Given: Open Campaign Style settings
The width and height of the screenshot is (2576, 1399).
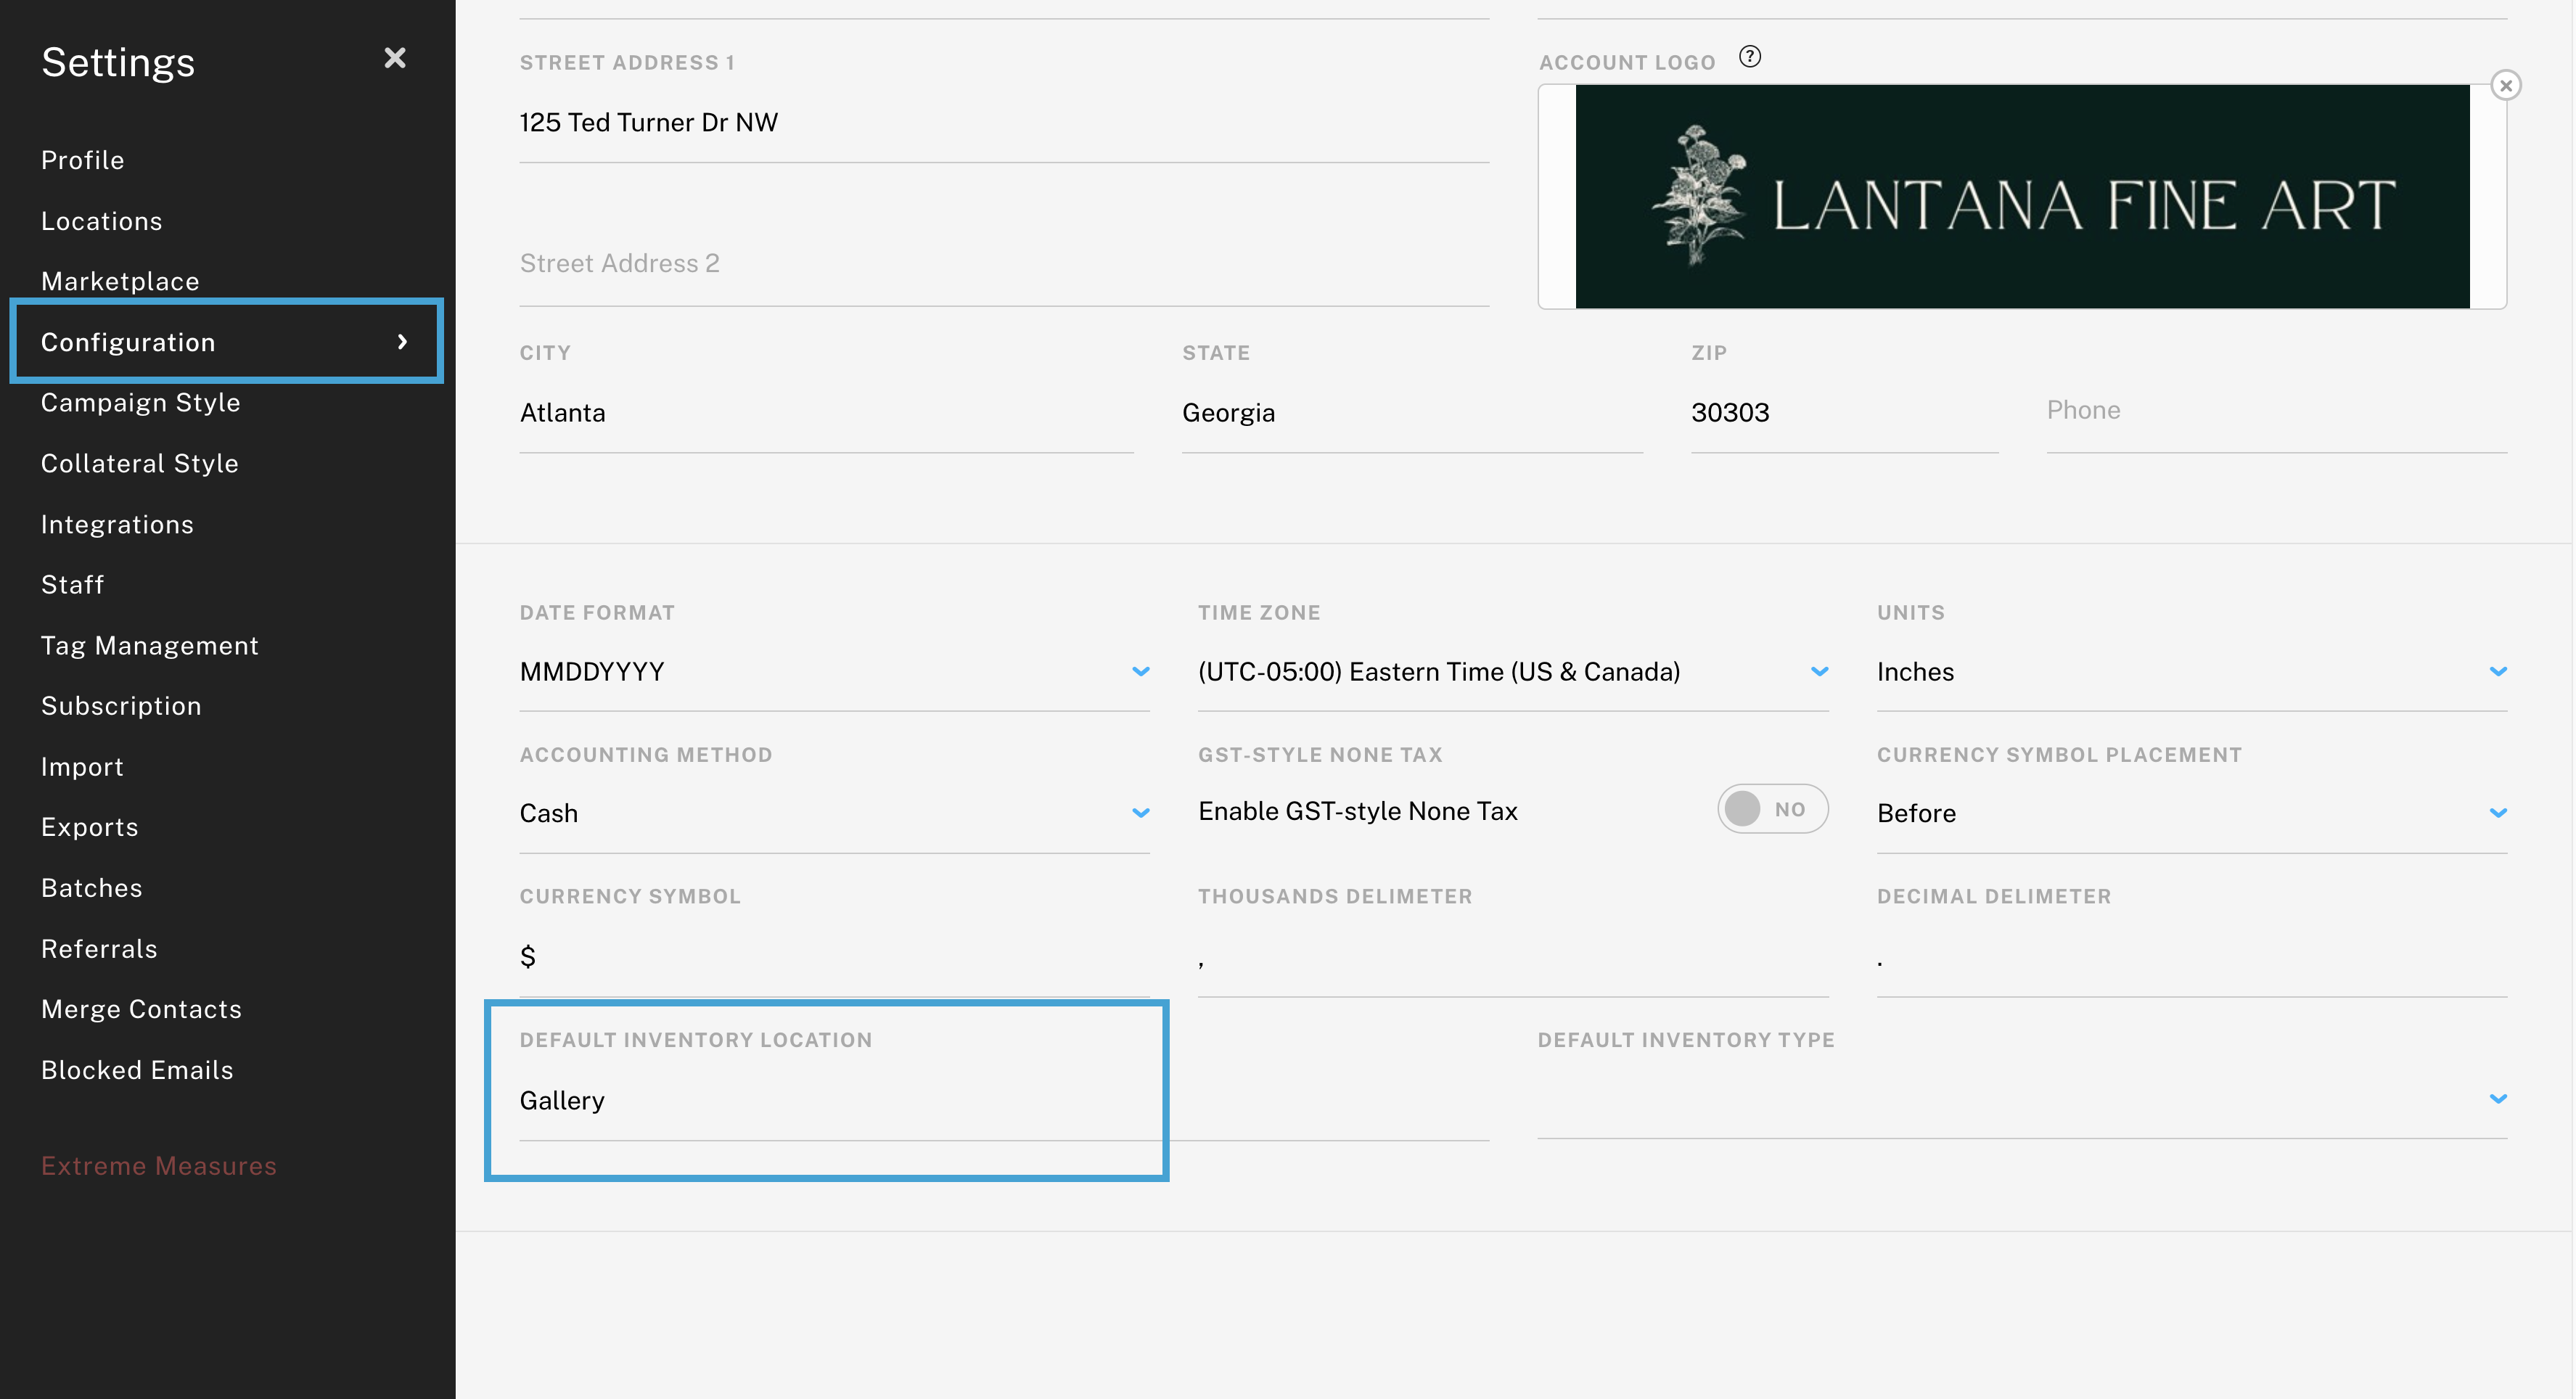Looking at the screenshot, I should 141,402.
